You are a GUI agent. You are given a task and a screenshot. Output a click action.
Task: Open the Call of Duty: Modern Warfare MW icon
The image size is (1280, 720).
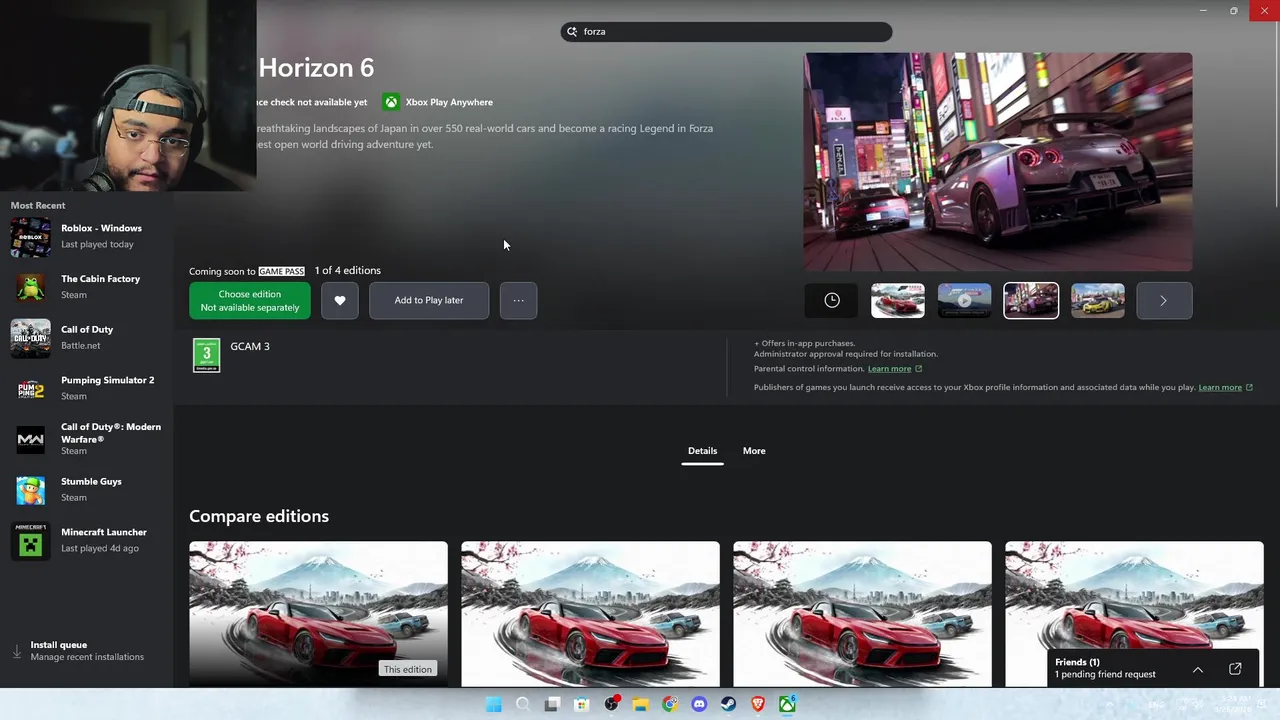[30, 439]
